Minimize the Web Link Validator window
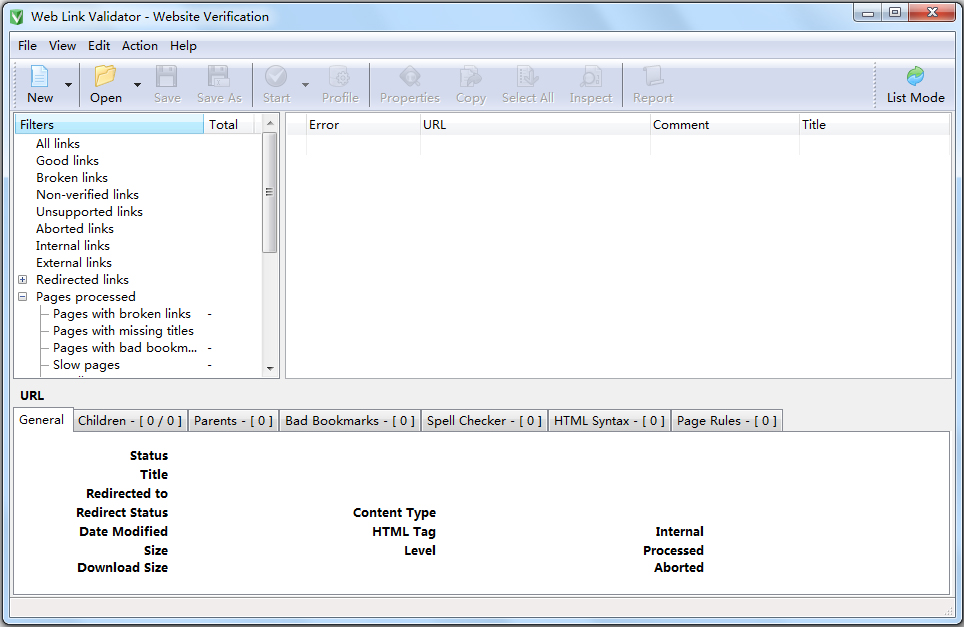 pyautogui.click(x=867, y=13)
